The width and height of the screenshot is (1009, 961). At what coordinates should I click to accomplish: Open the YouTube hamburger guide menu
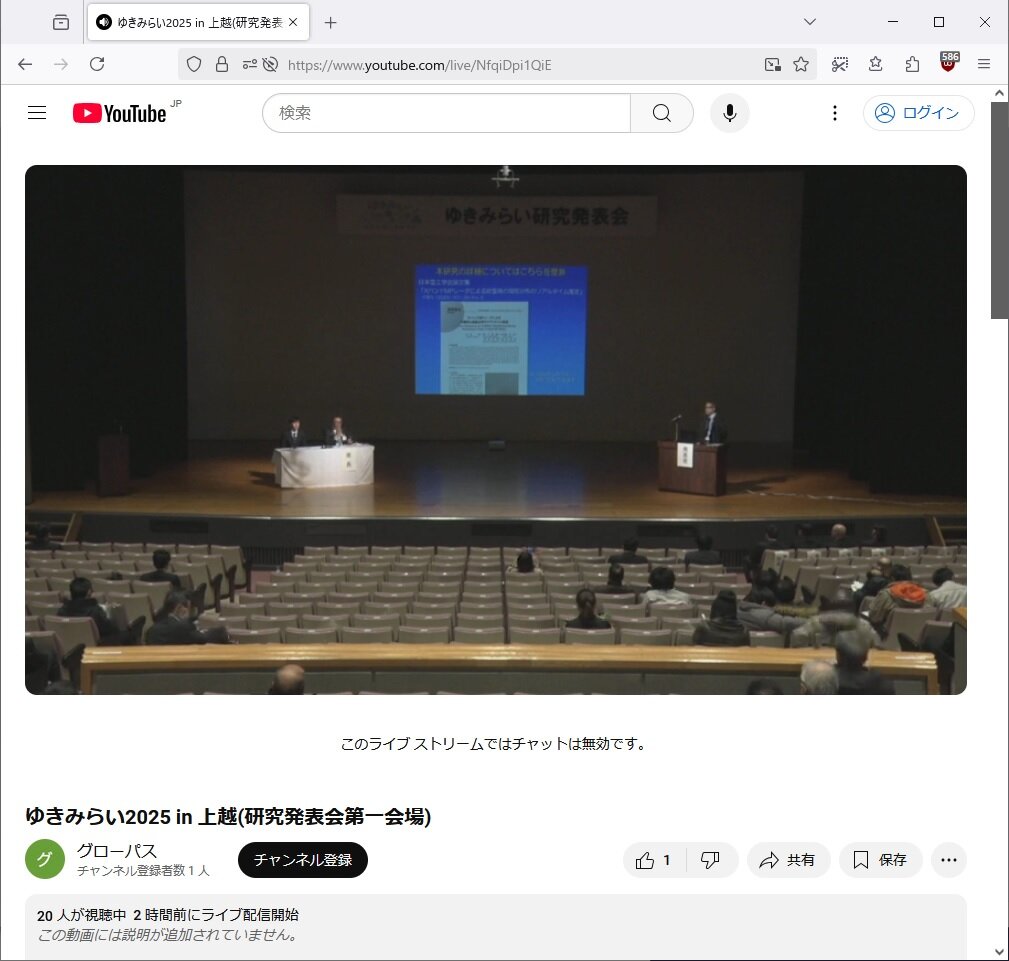37,113
